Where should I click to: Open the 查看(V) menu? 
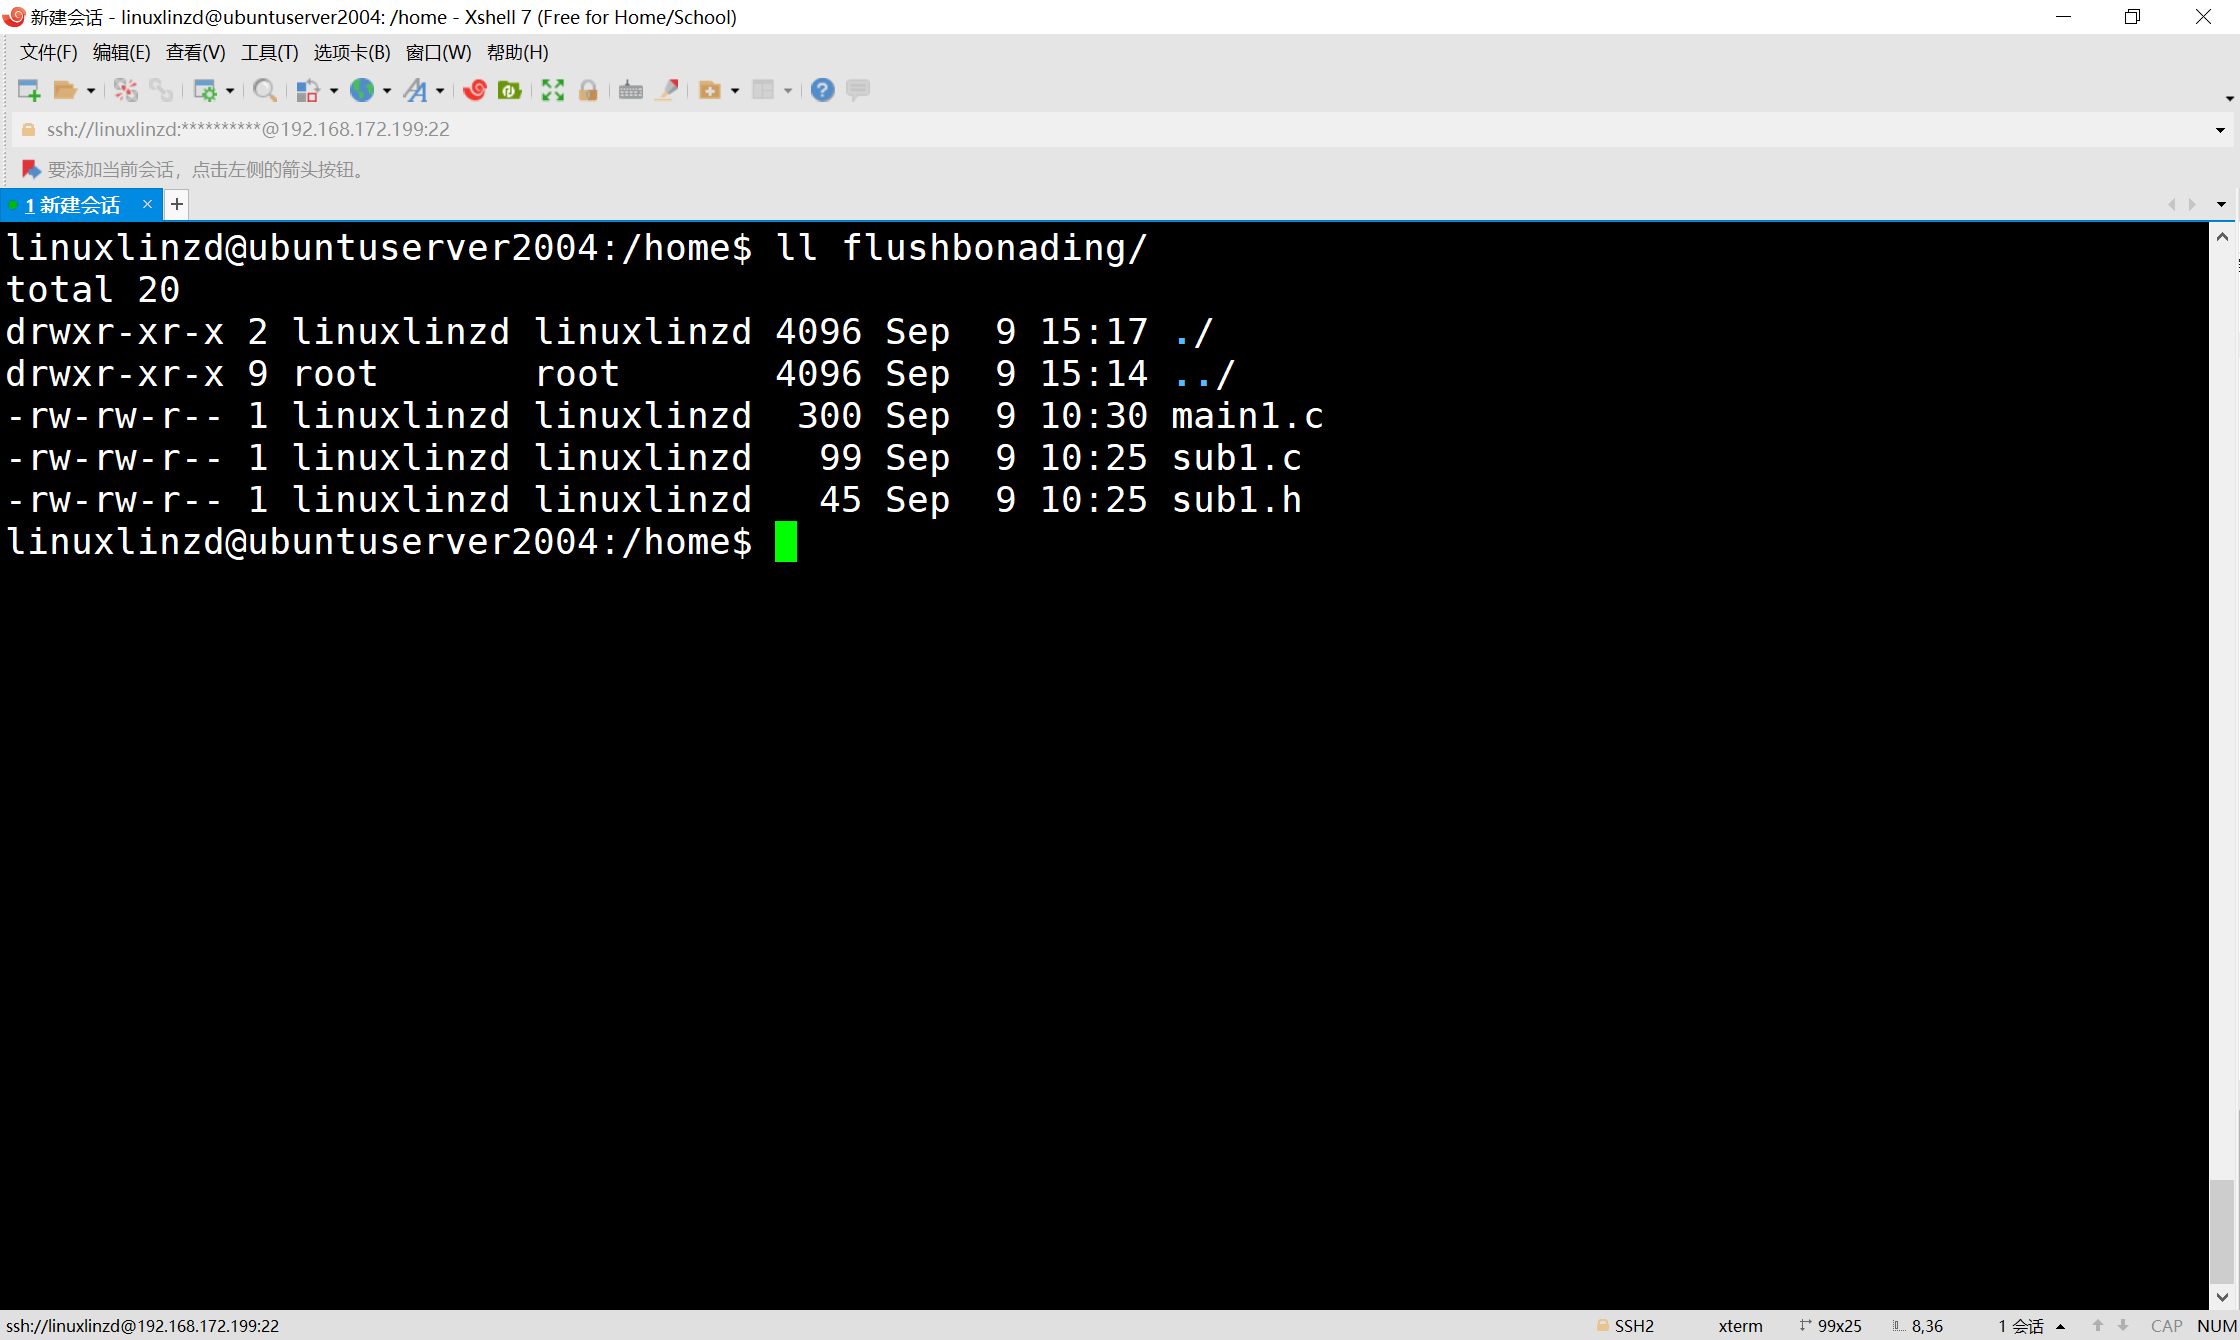click(195, 52)
